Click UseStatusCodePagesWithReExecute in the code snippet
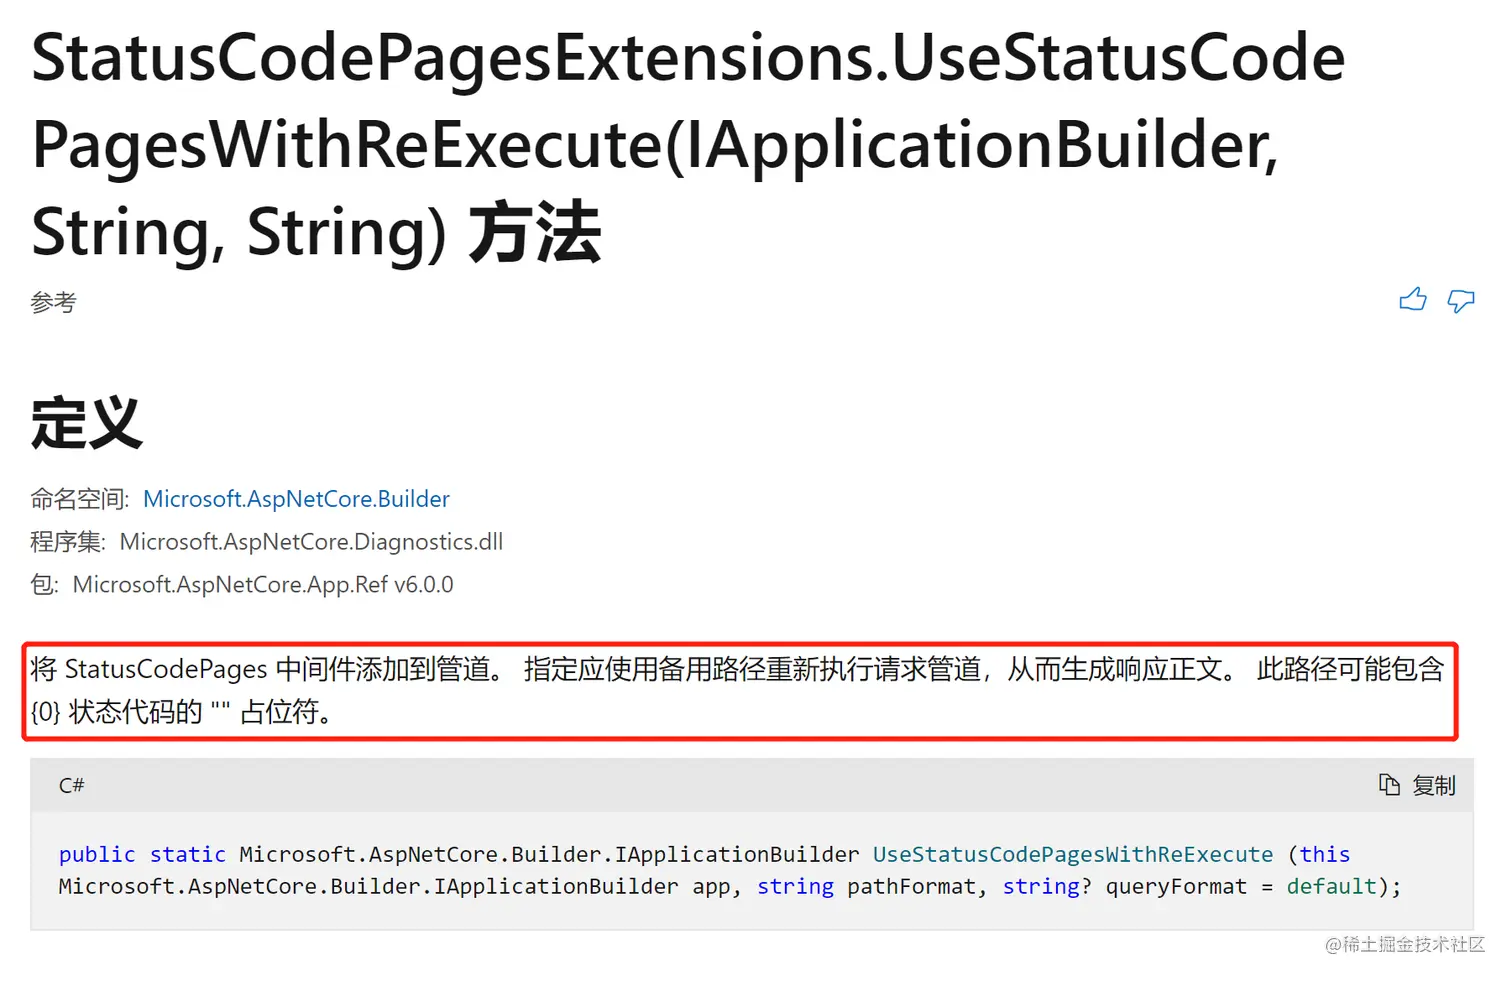Viewport: 1512px width, 981px height. tap(1073, 855)
